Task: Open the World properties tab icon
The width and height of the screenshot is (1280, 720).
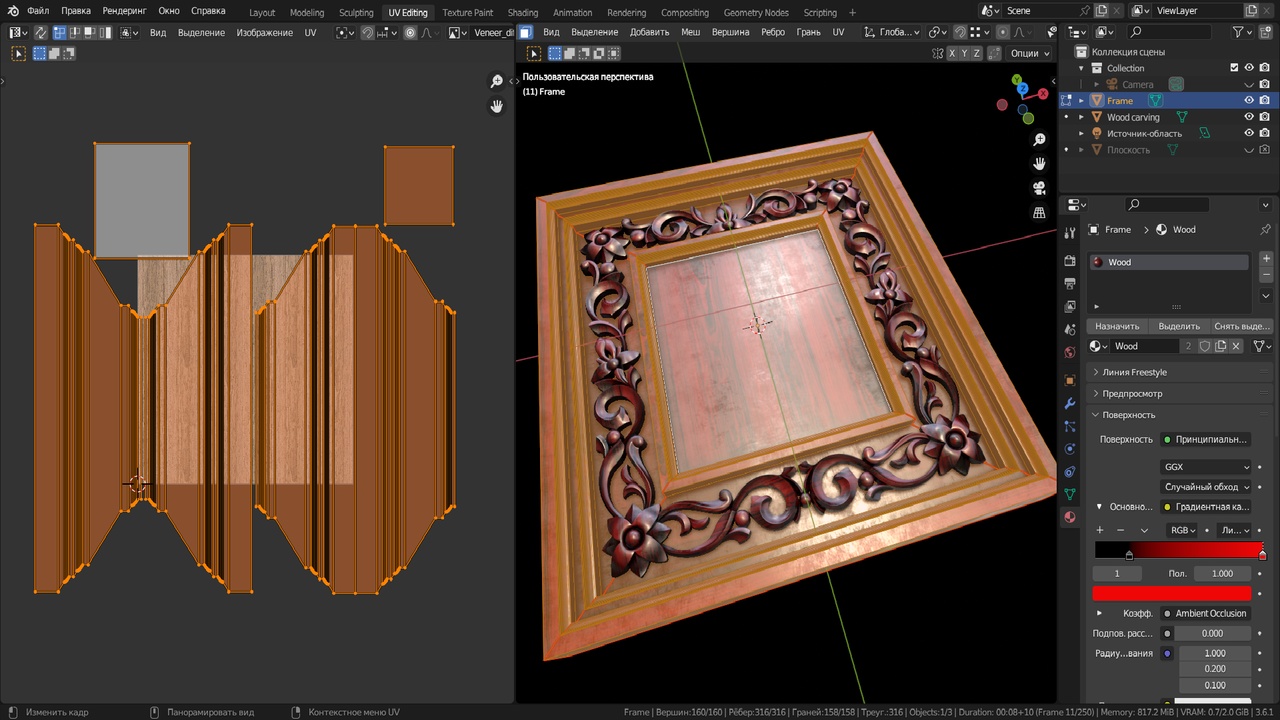Action: (1070, 352)
